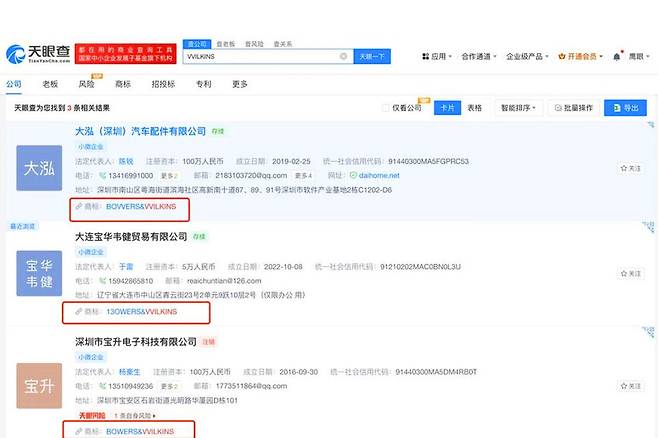Viewport: 658px width, 438px height.
Task: Click the Tianyancha logo
Action: coord(38,54)
